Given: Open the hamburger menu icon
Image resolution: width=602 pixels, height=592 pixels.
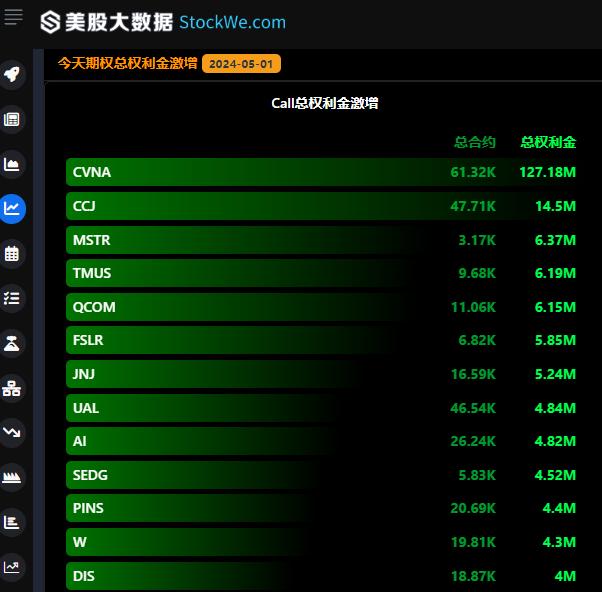Looking at the screenshot, I should click(13, 18).
